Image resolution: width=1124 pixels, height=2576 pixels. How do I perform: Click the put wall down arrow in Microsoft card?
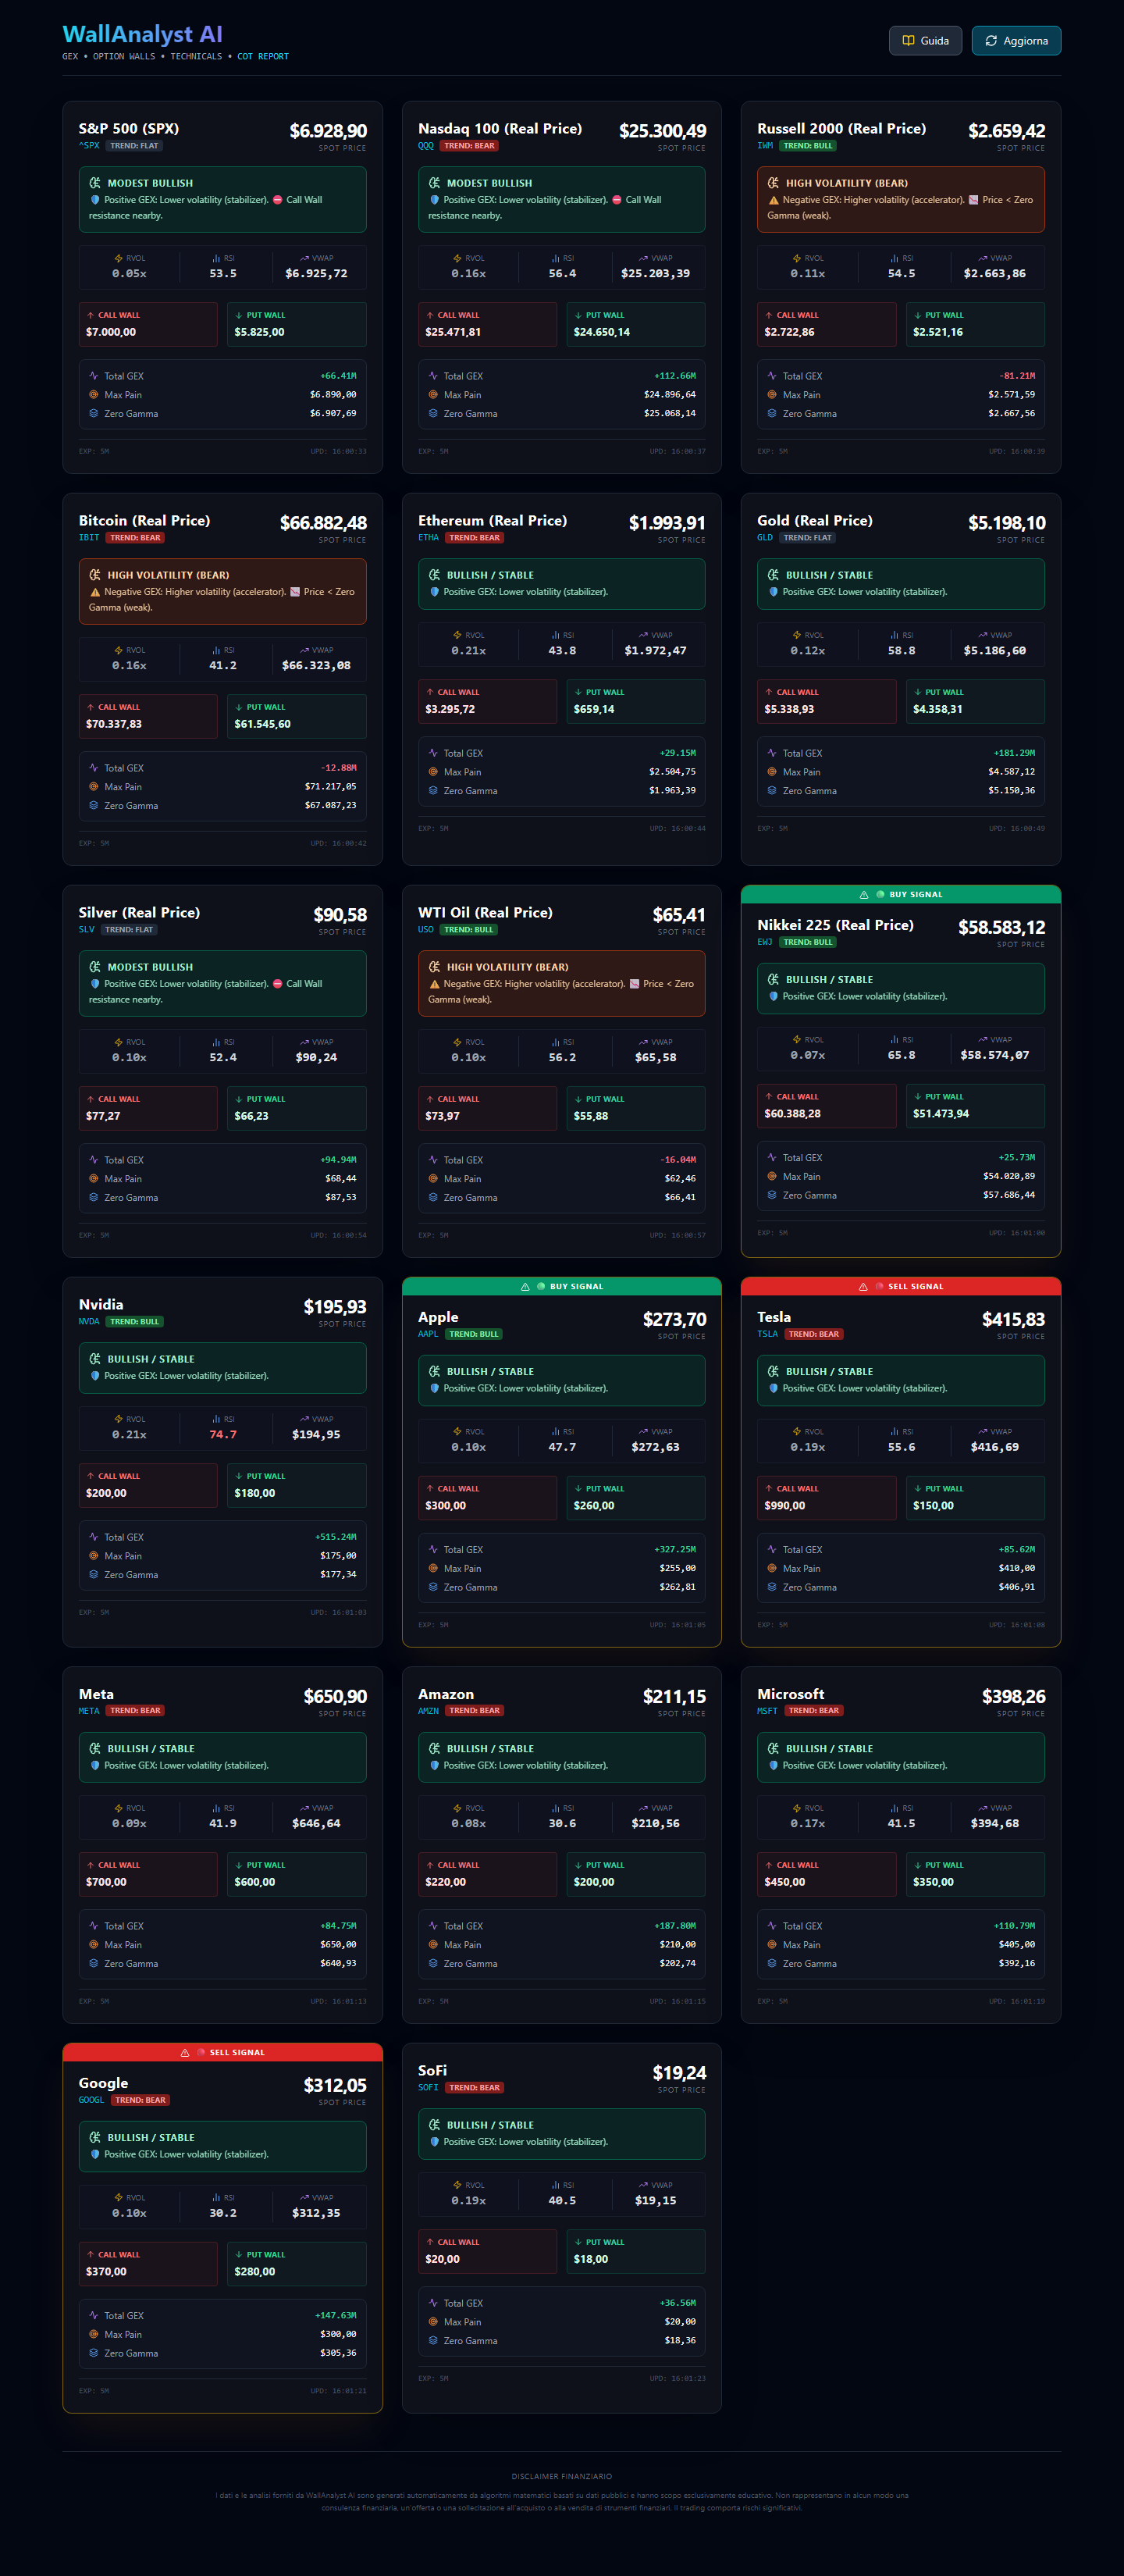[x=918, y=1865]
